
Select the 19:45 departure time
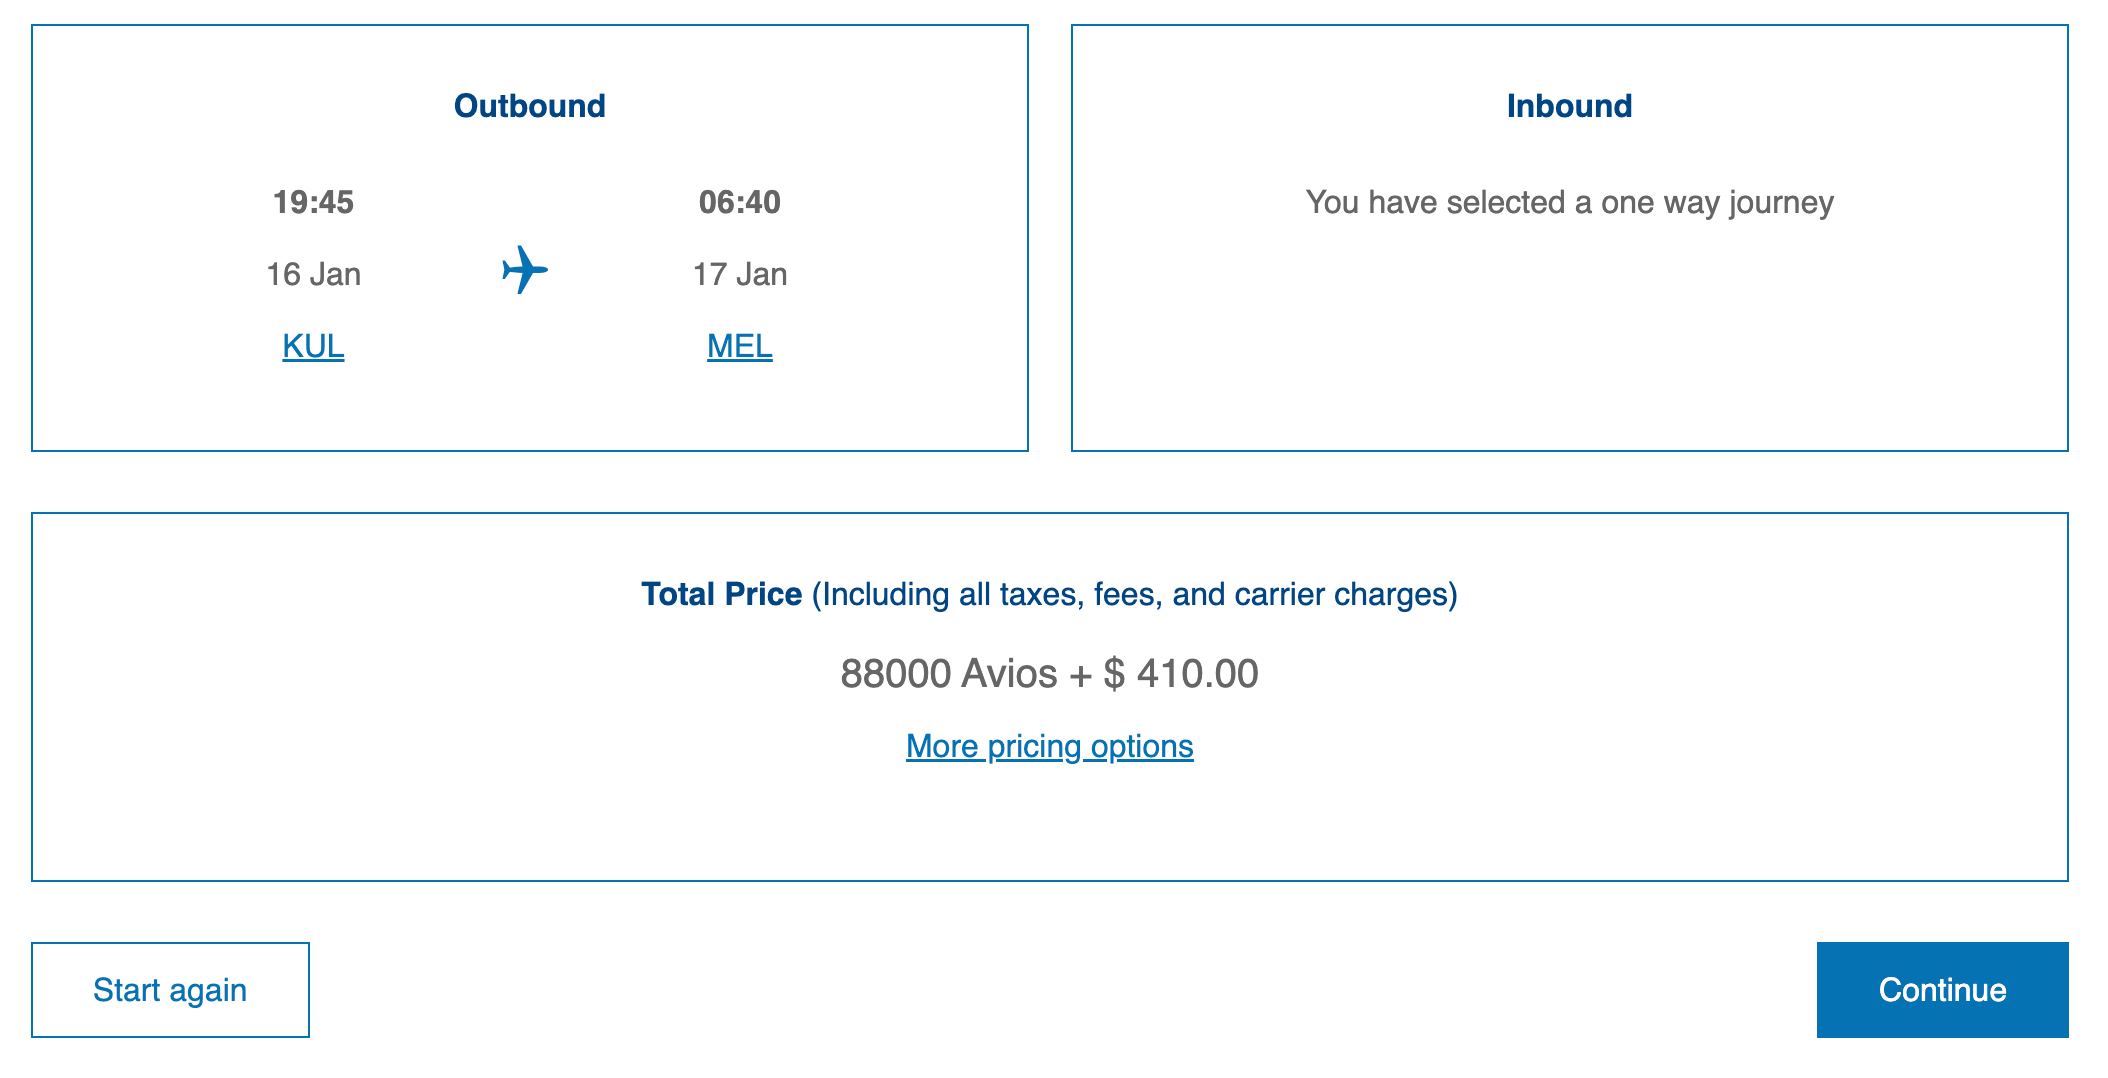click(x=312, y=202)
